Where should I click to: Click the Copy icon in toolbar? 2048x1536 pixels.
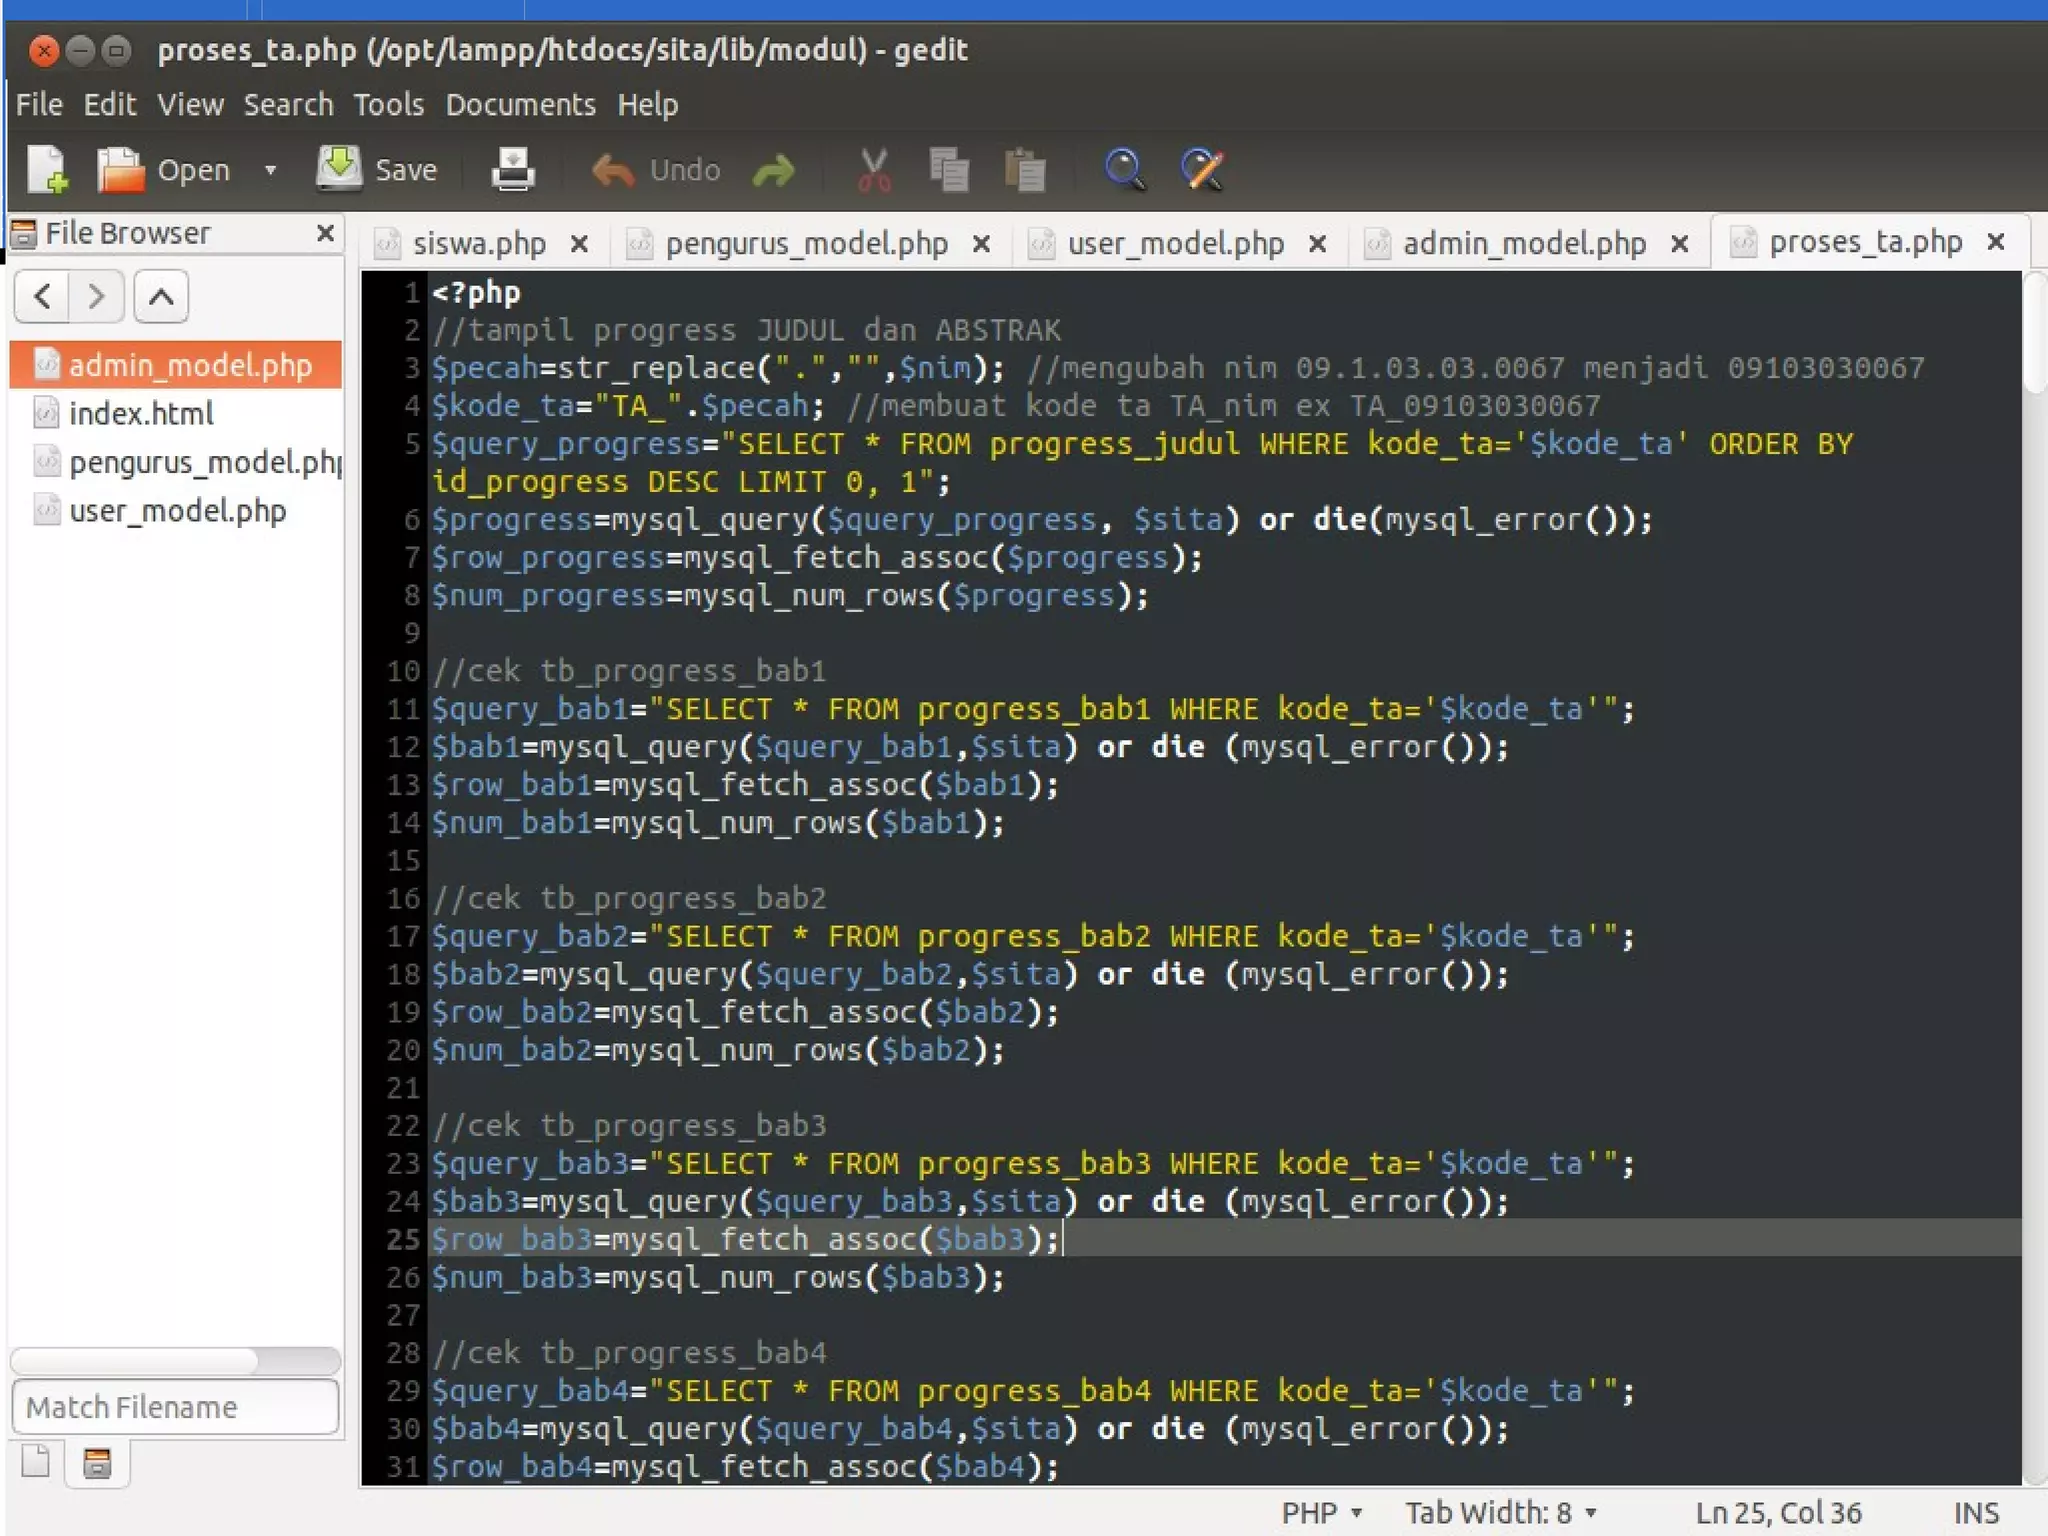coord(948,170)
